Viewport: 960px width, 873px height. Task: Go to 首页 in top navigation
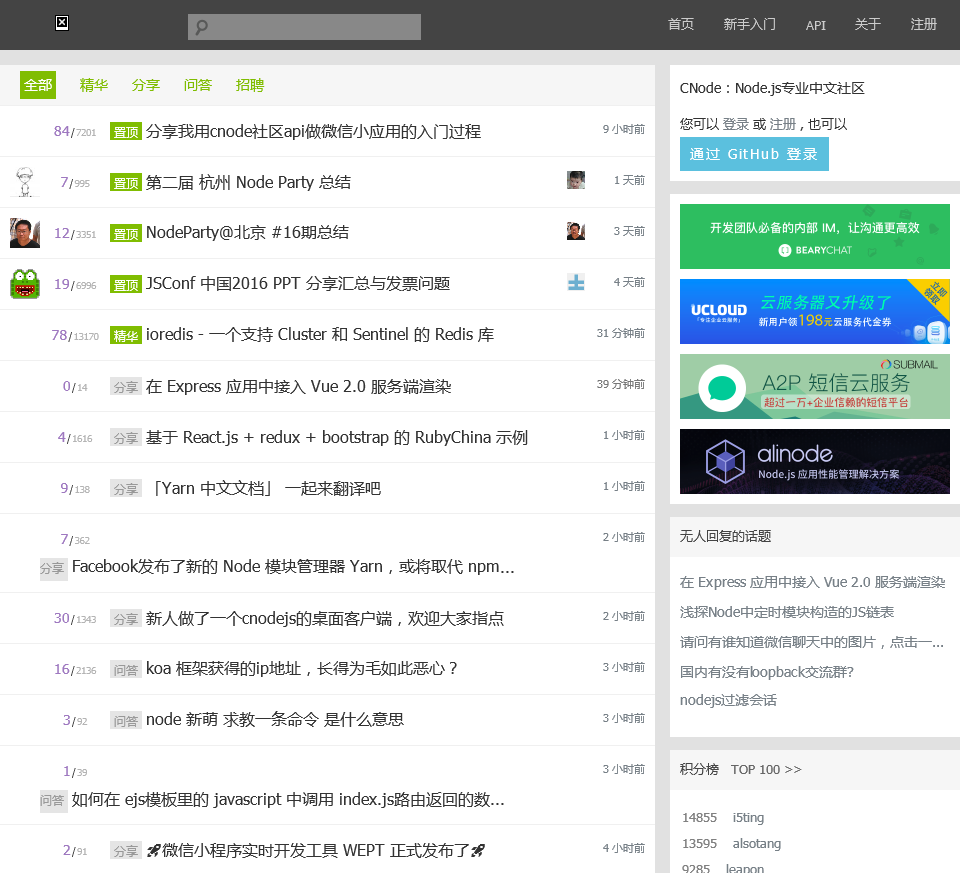pyautogui.click(x=681, y=24)
